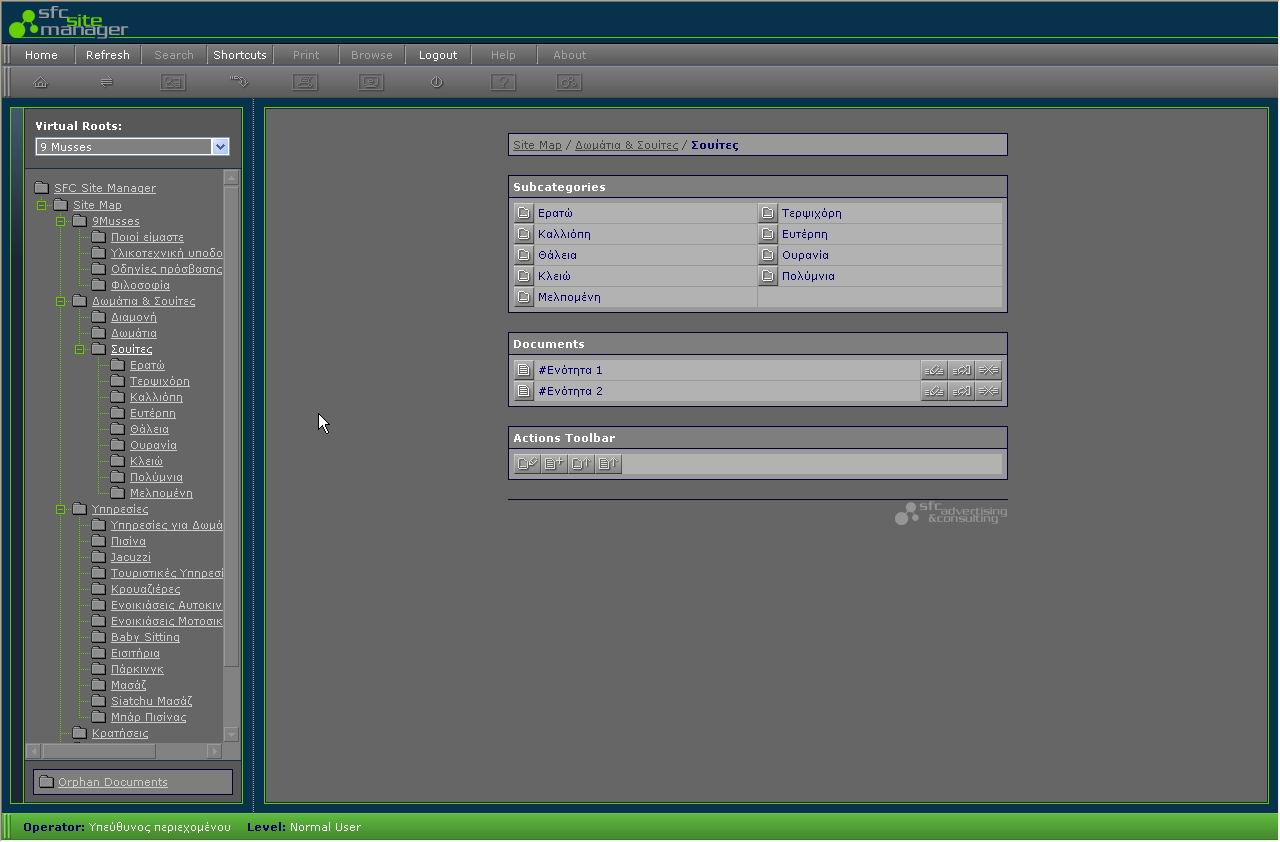Click the folder icon beside Τερψιχόρη subcategory
The image size is (1280, 842).
pyautogui.click(x=767, y=213)
